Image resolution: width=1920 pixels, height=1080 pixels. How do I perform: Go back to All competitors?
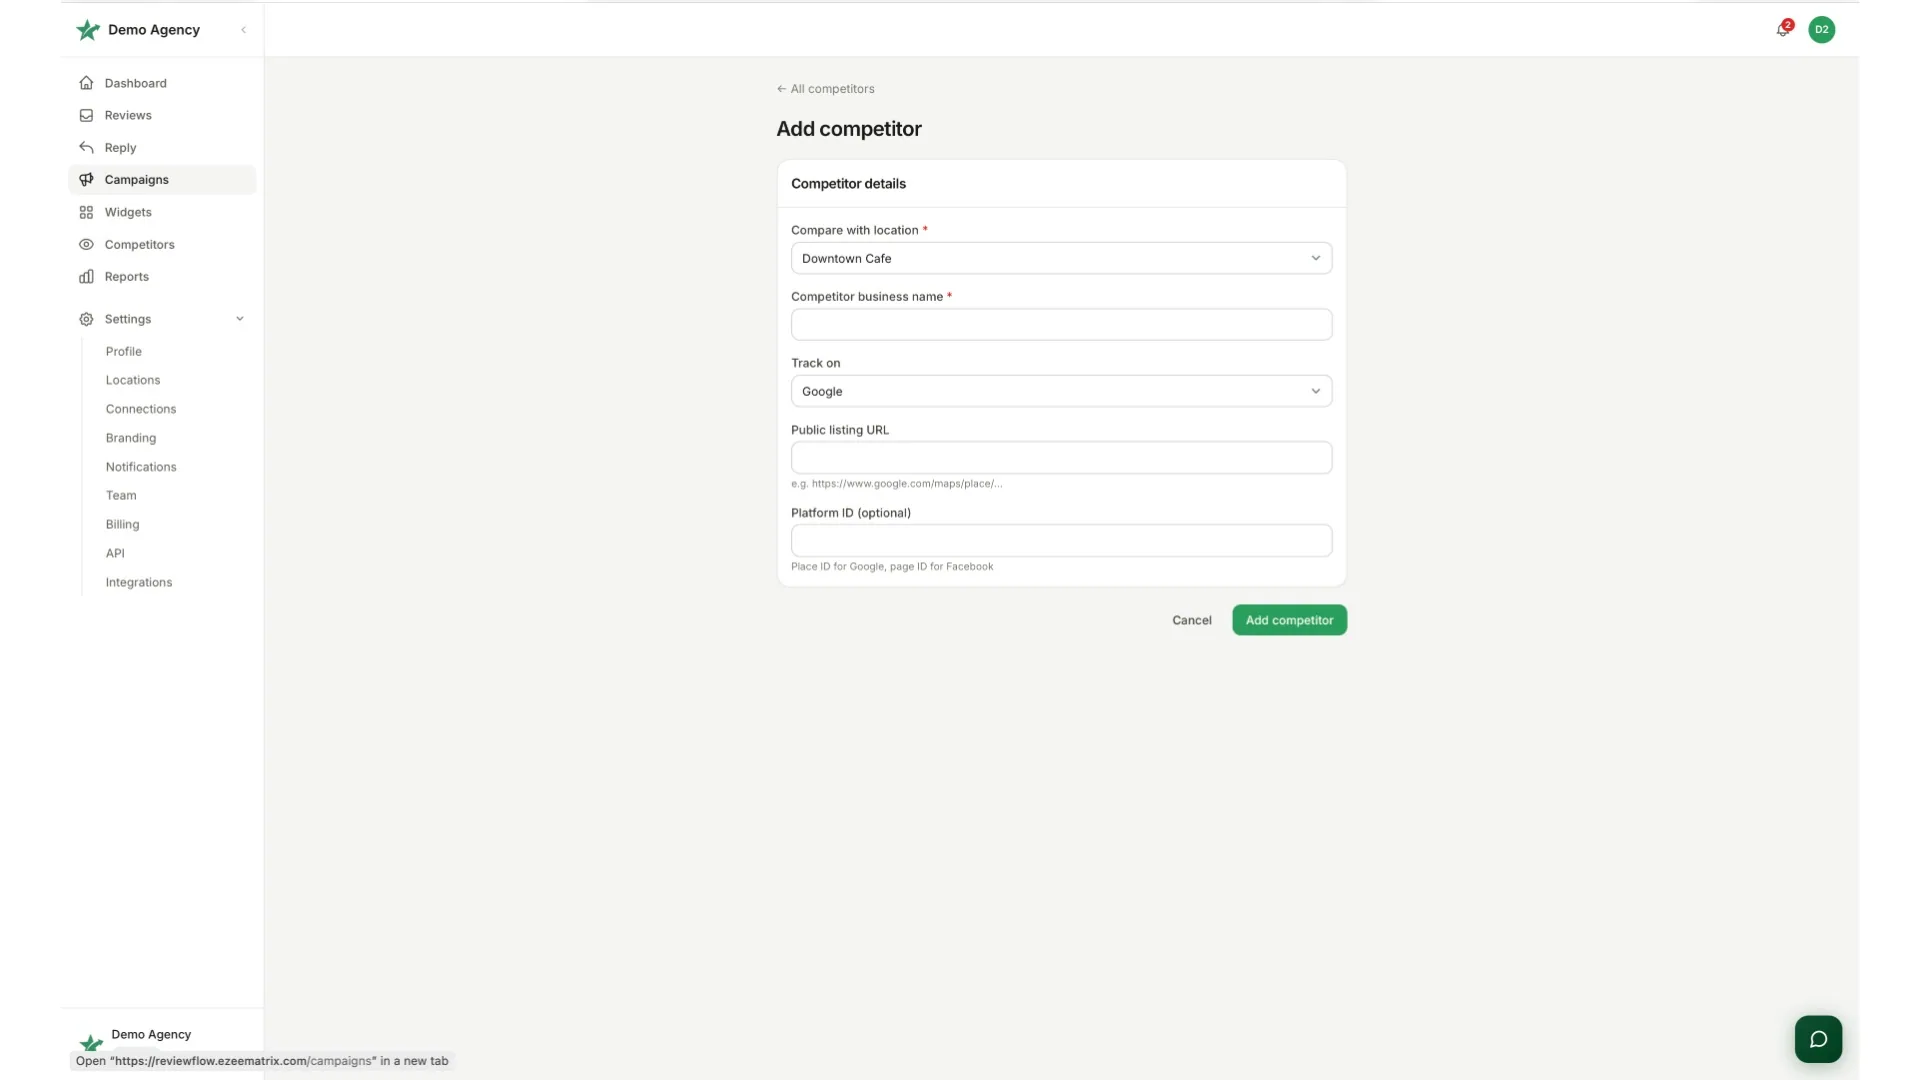pos(825,89)
